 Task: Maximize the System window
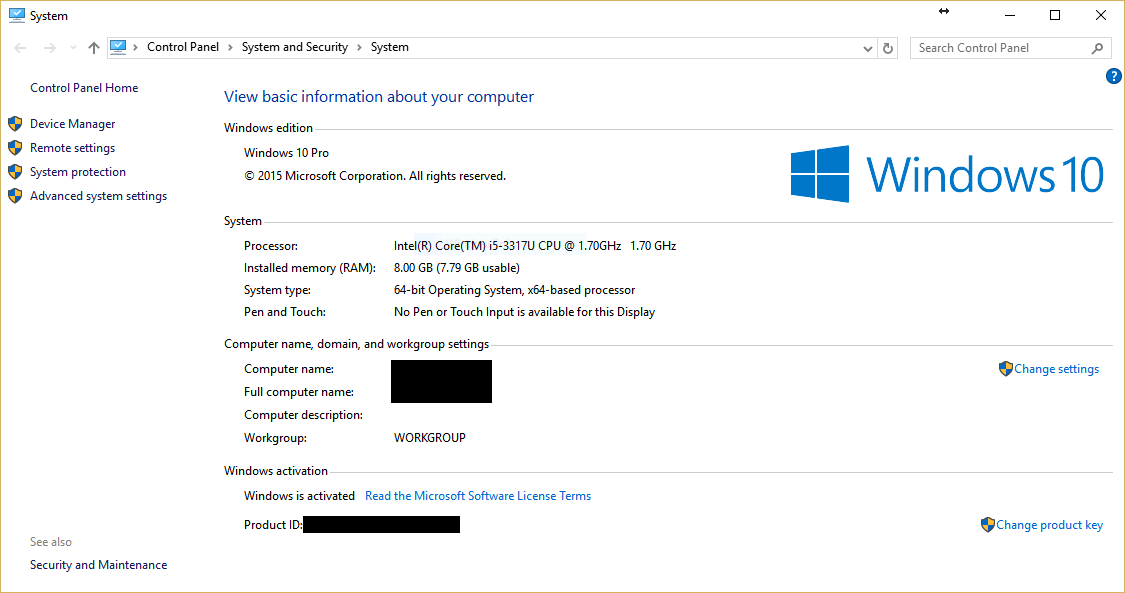point(1055,15)
